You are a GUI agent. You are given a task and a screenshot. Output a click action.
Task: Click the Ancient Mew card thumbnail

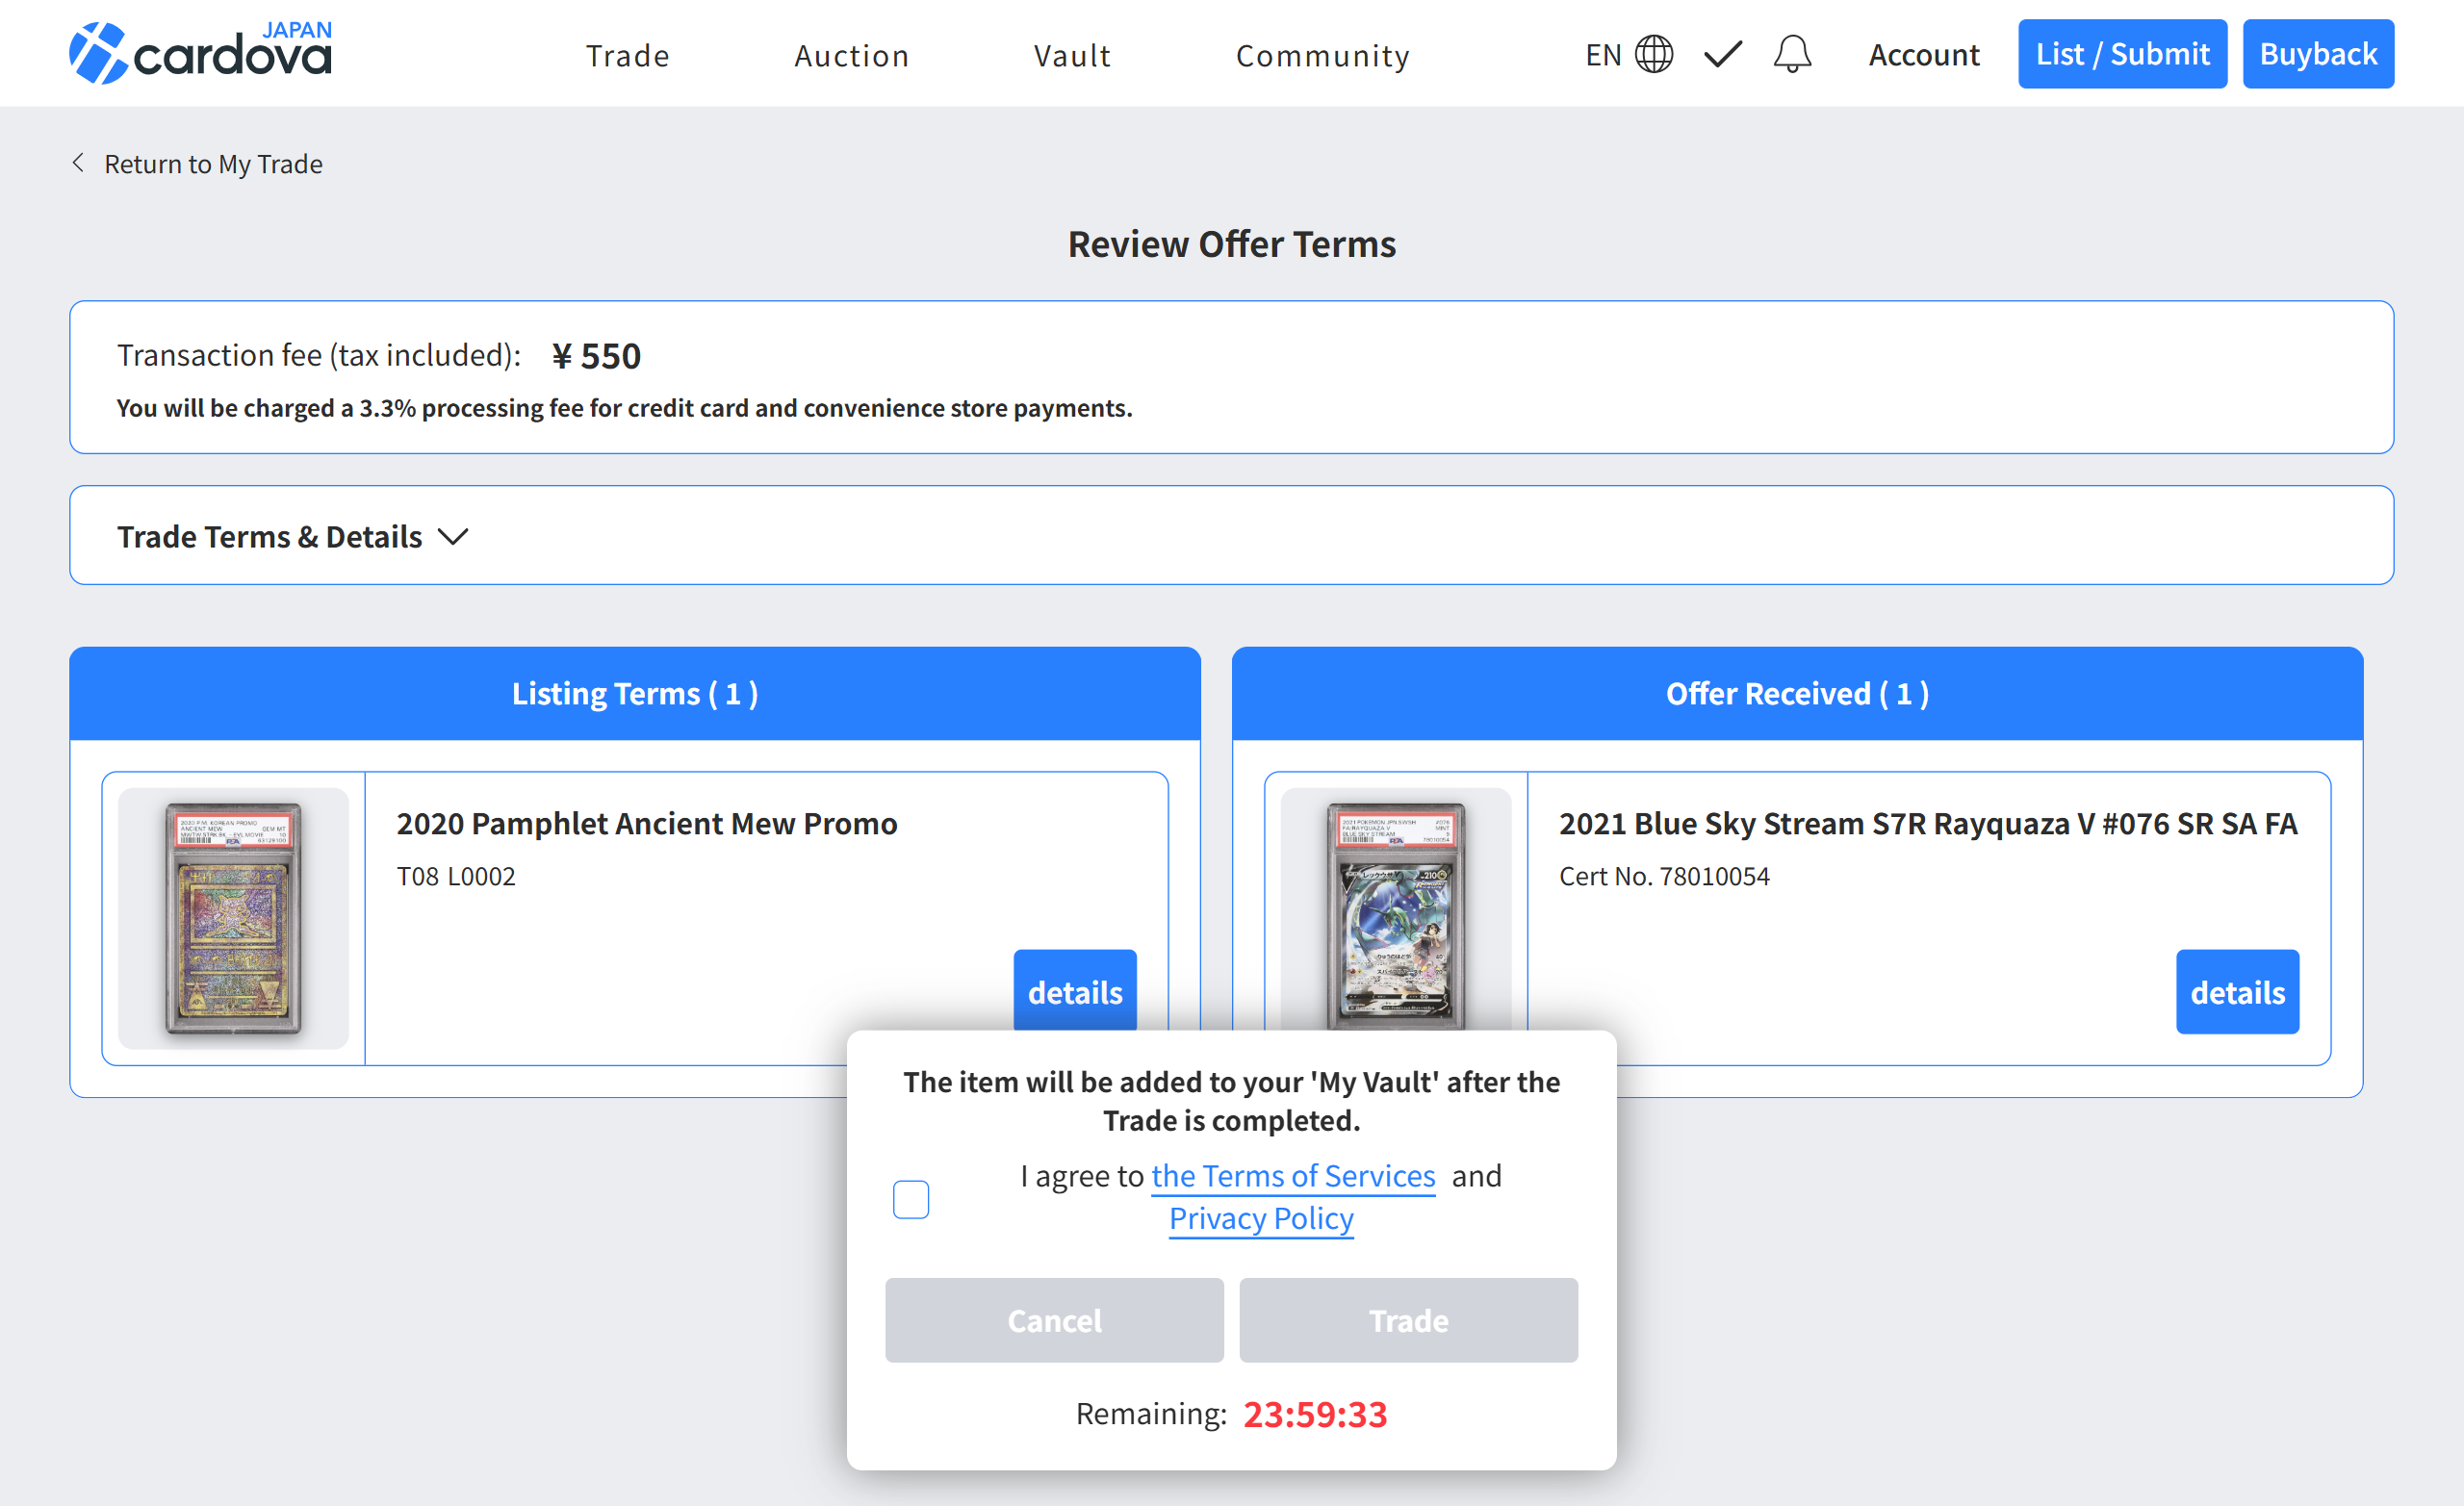233,917
